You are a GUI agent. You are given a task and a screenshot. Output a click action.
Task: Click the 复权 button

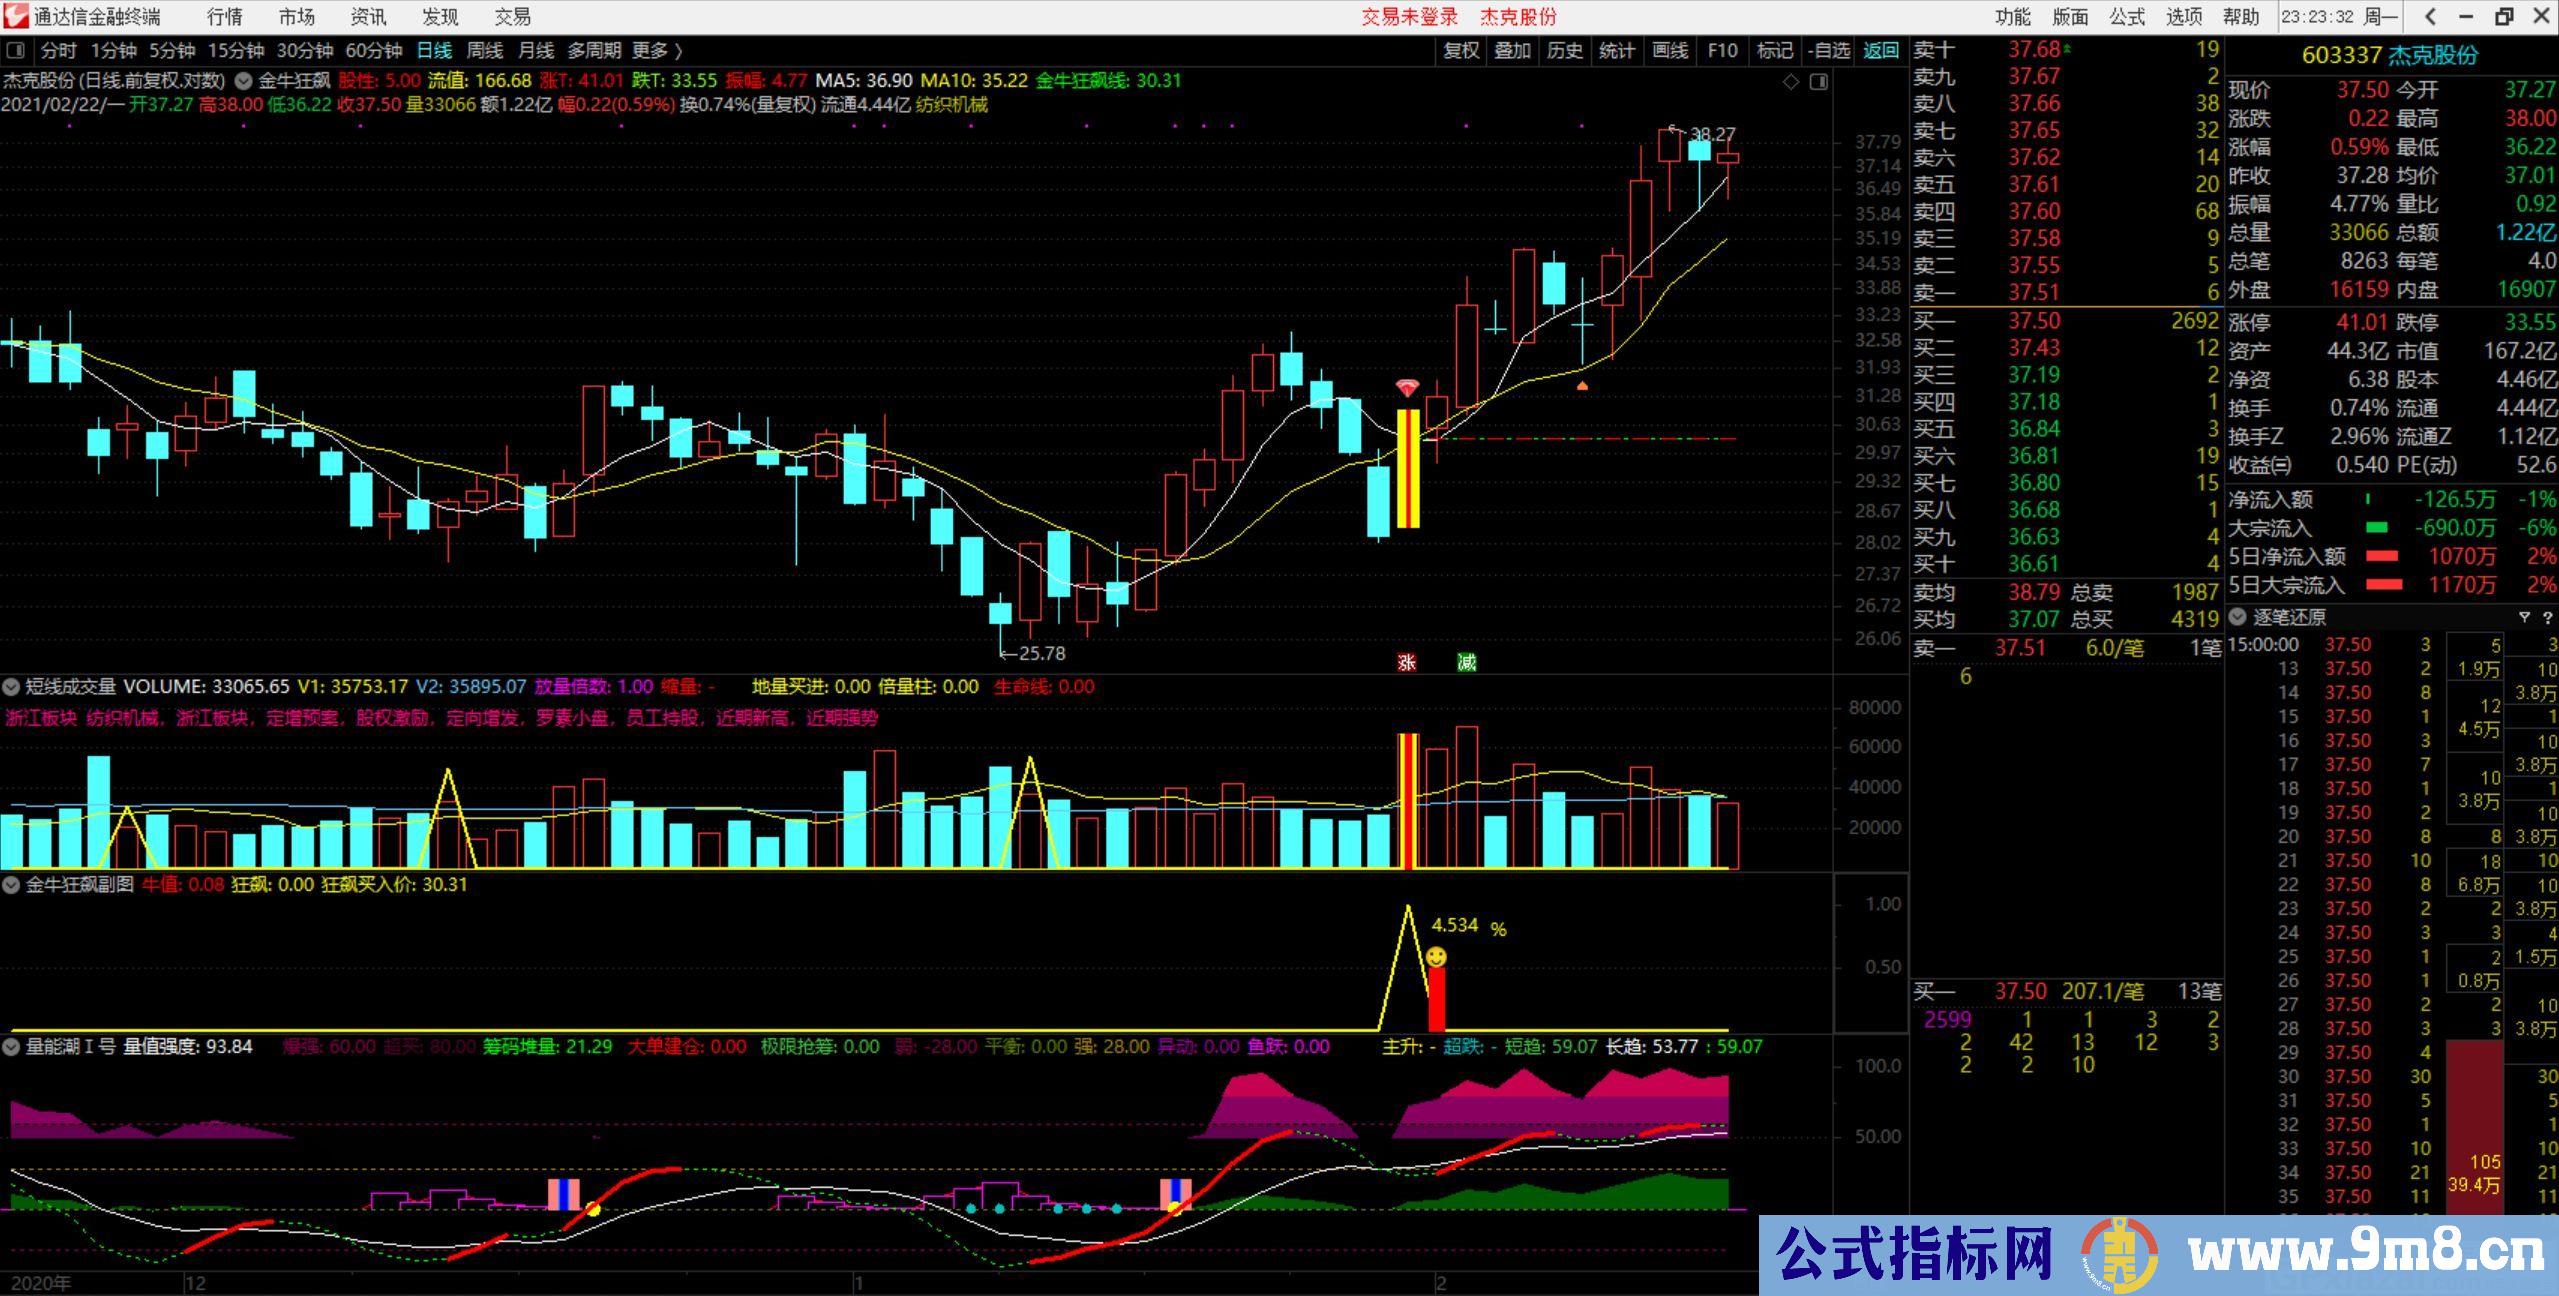[1461, 51]
